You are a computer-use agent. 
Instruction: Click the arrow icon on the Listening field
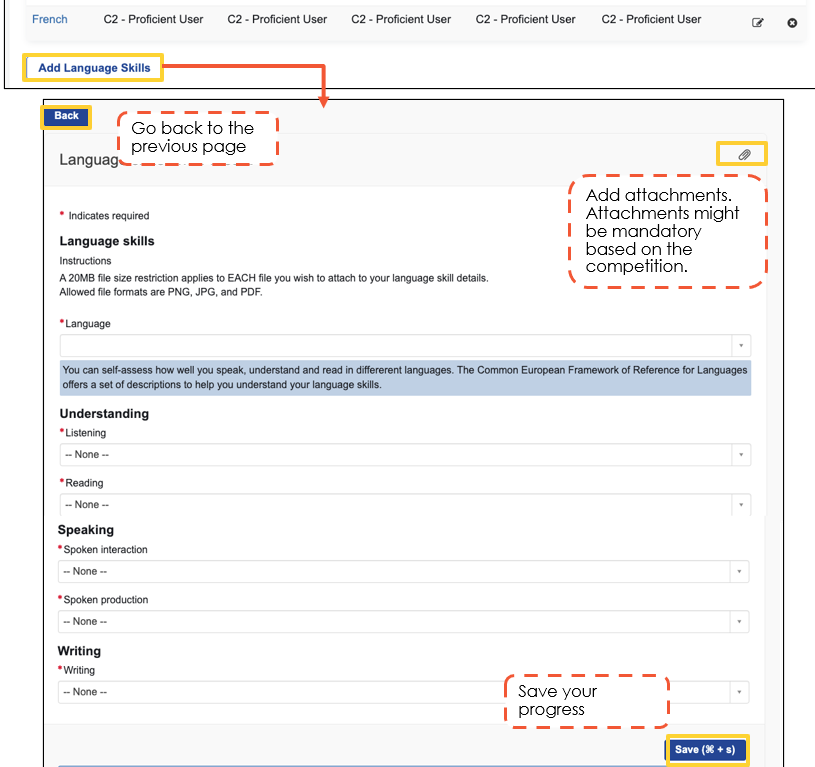pyautogui.click(x=741, y=455)
